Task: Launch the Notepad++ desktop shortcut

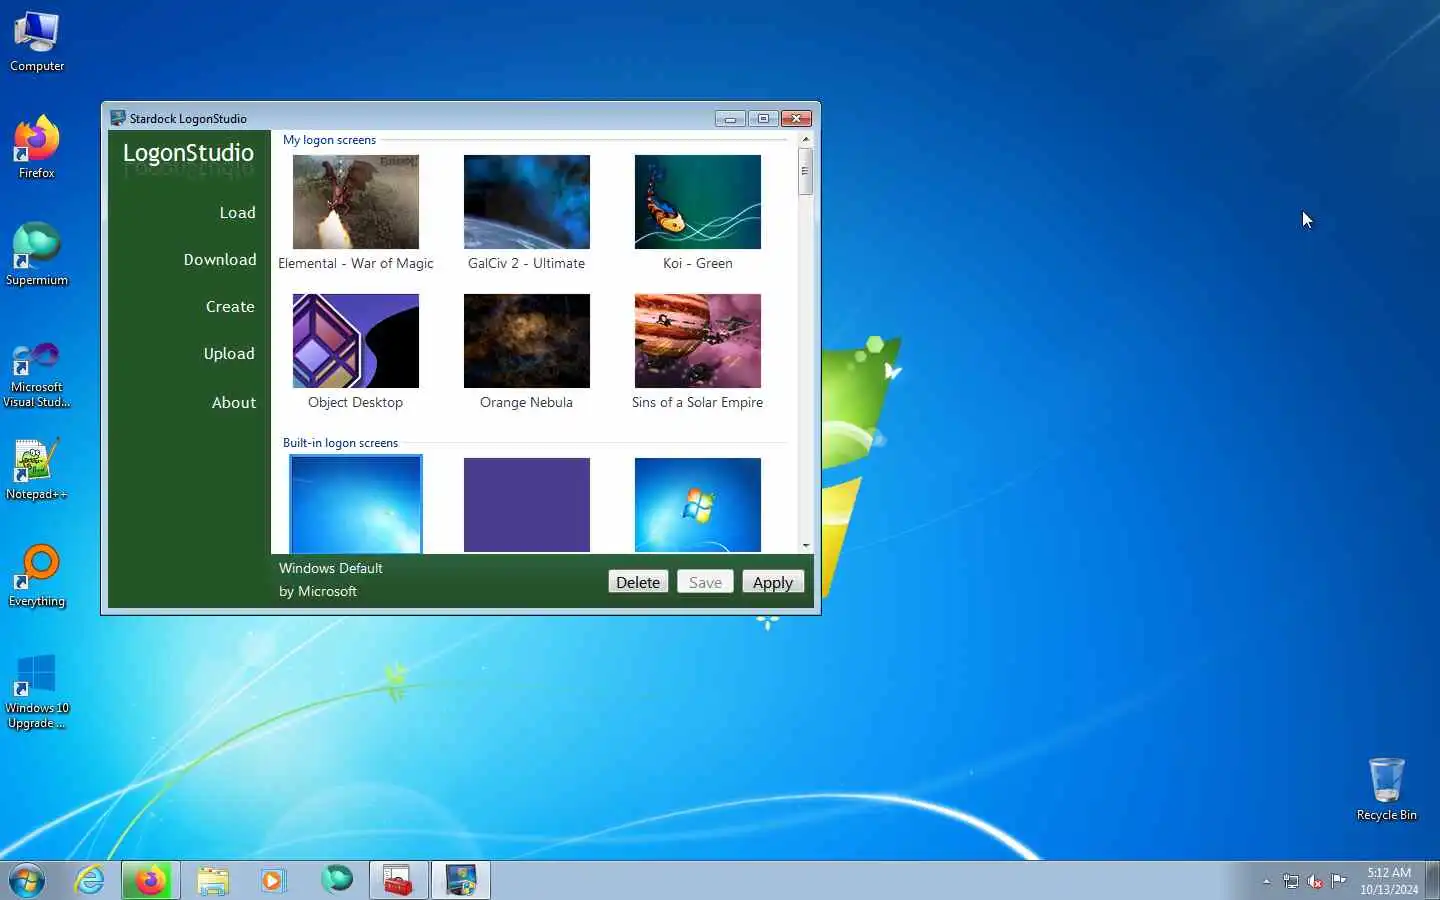Action: click(37, 469)
